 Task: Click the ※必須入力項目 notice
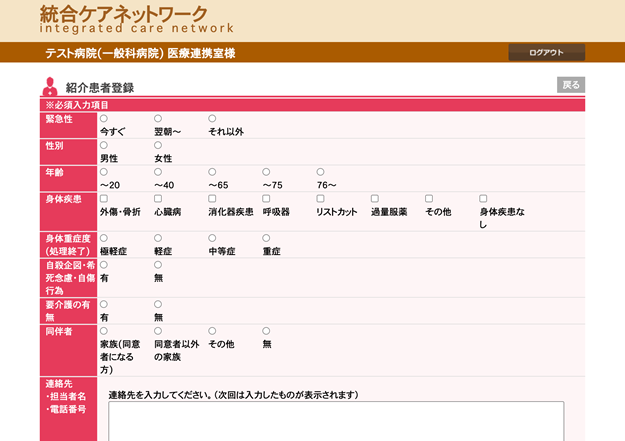(77, 105)
